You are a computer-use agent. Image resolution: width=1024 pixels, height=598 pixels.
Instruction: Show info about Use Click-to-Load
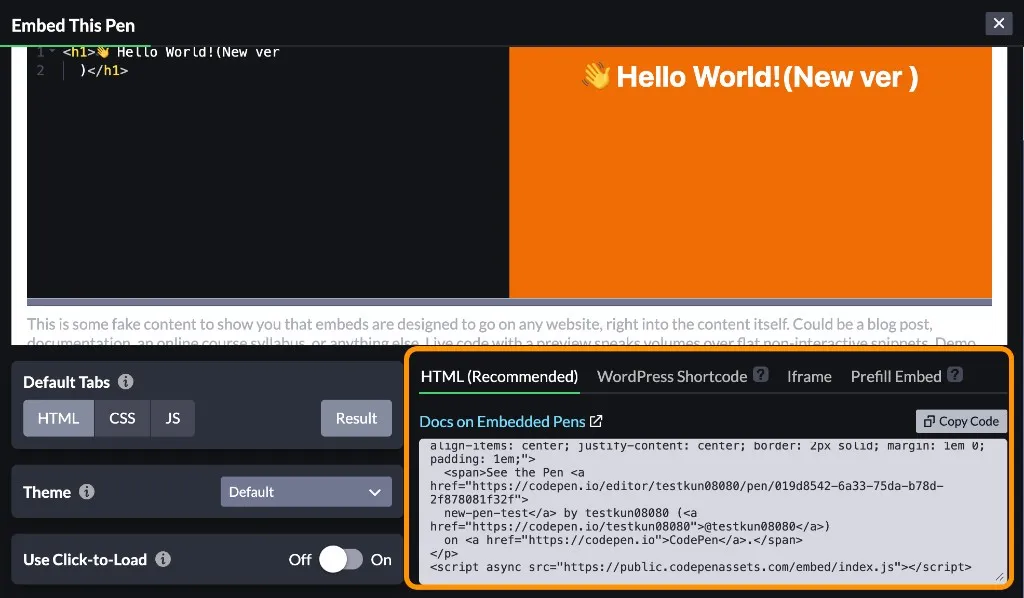coord(163,559)
